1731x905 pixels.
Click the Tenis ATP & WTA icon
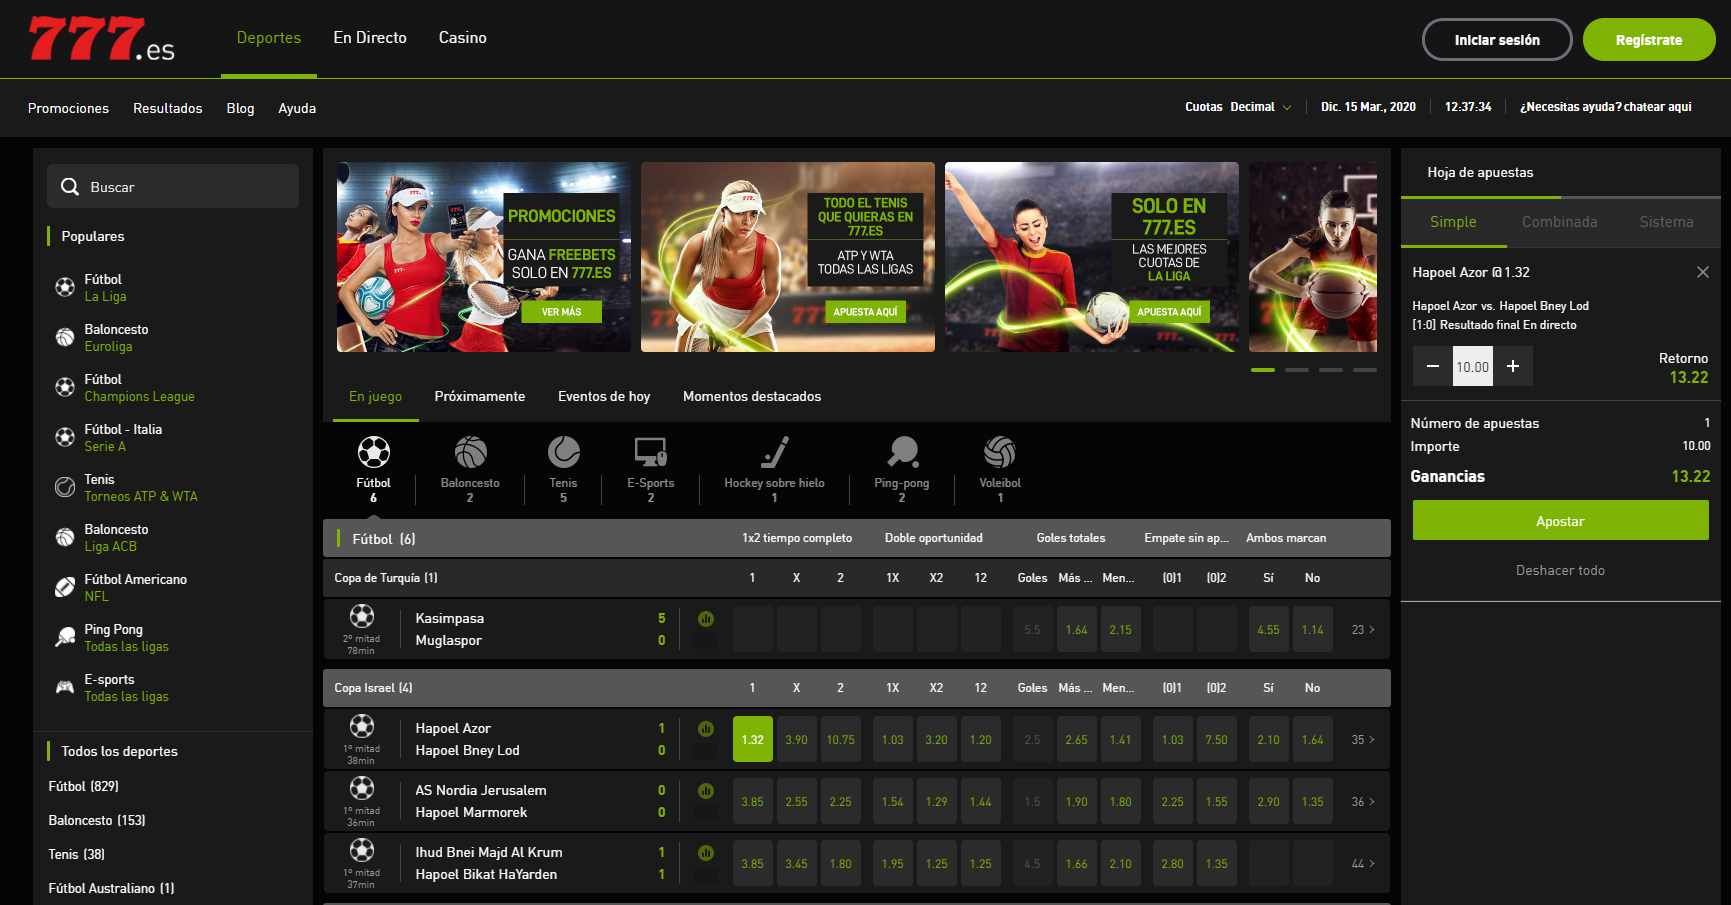point(65,488)
